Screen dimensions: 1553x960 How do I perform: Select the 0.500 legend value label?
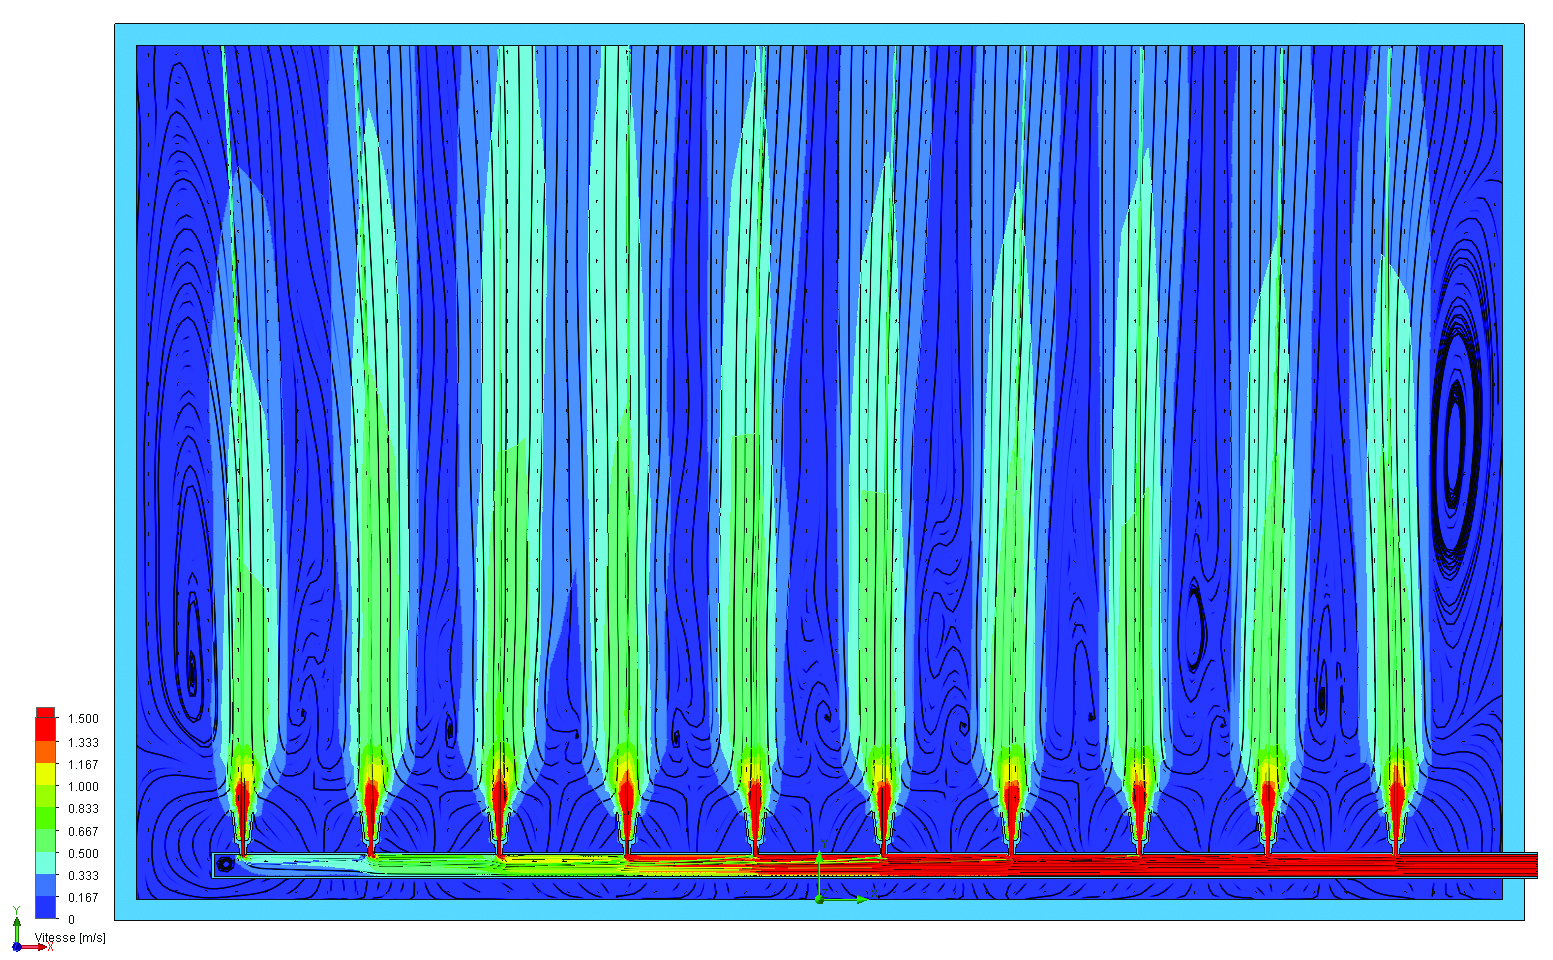83,854
